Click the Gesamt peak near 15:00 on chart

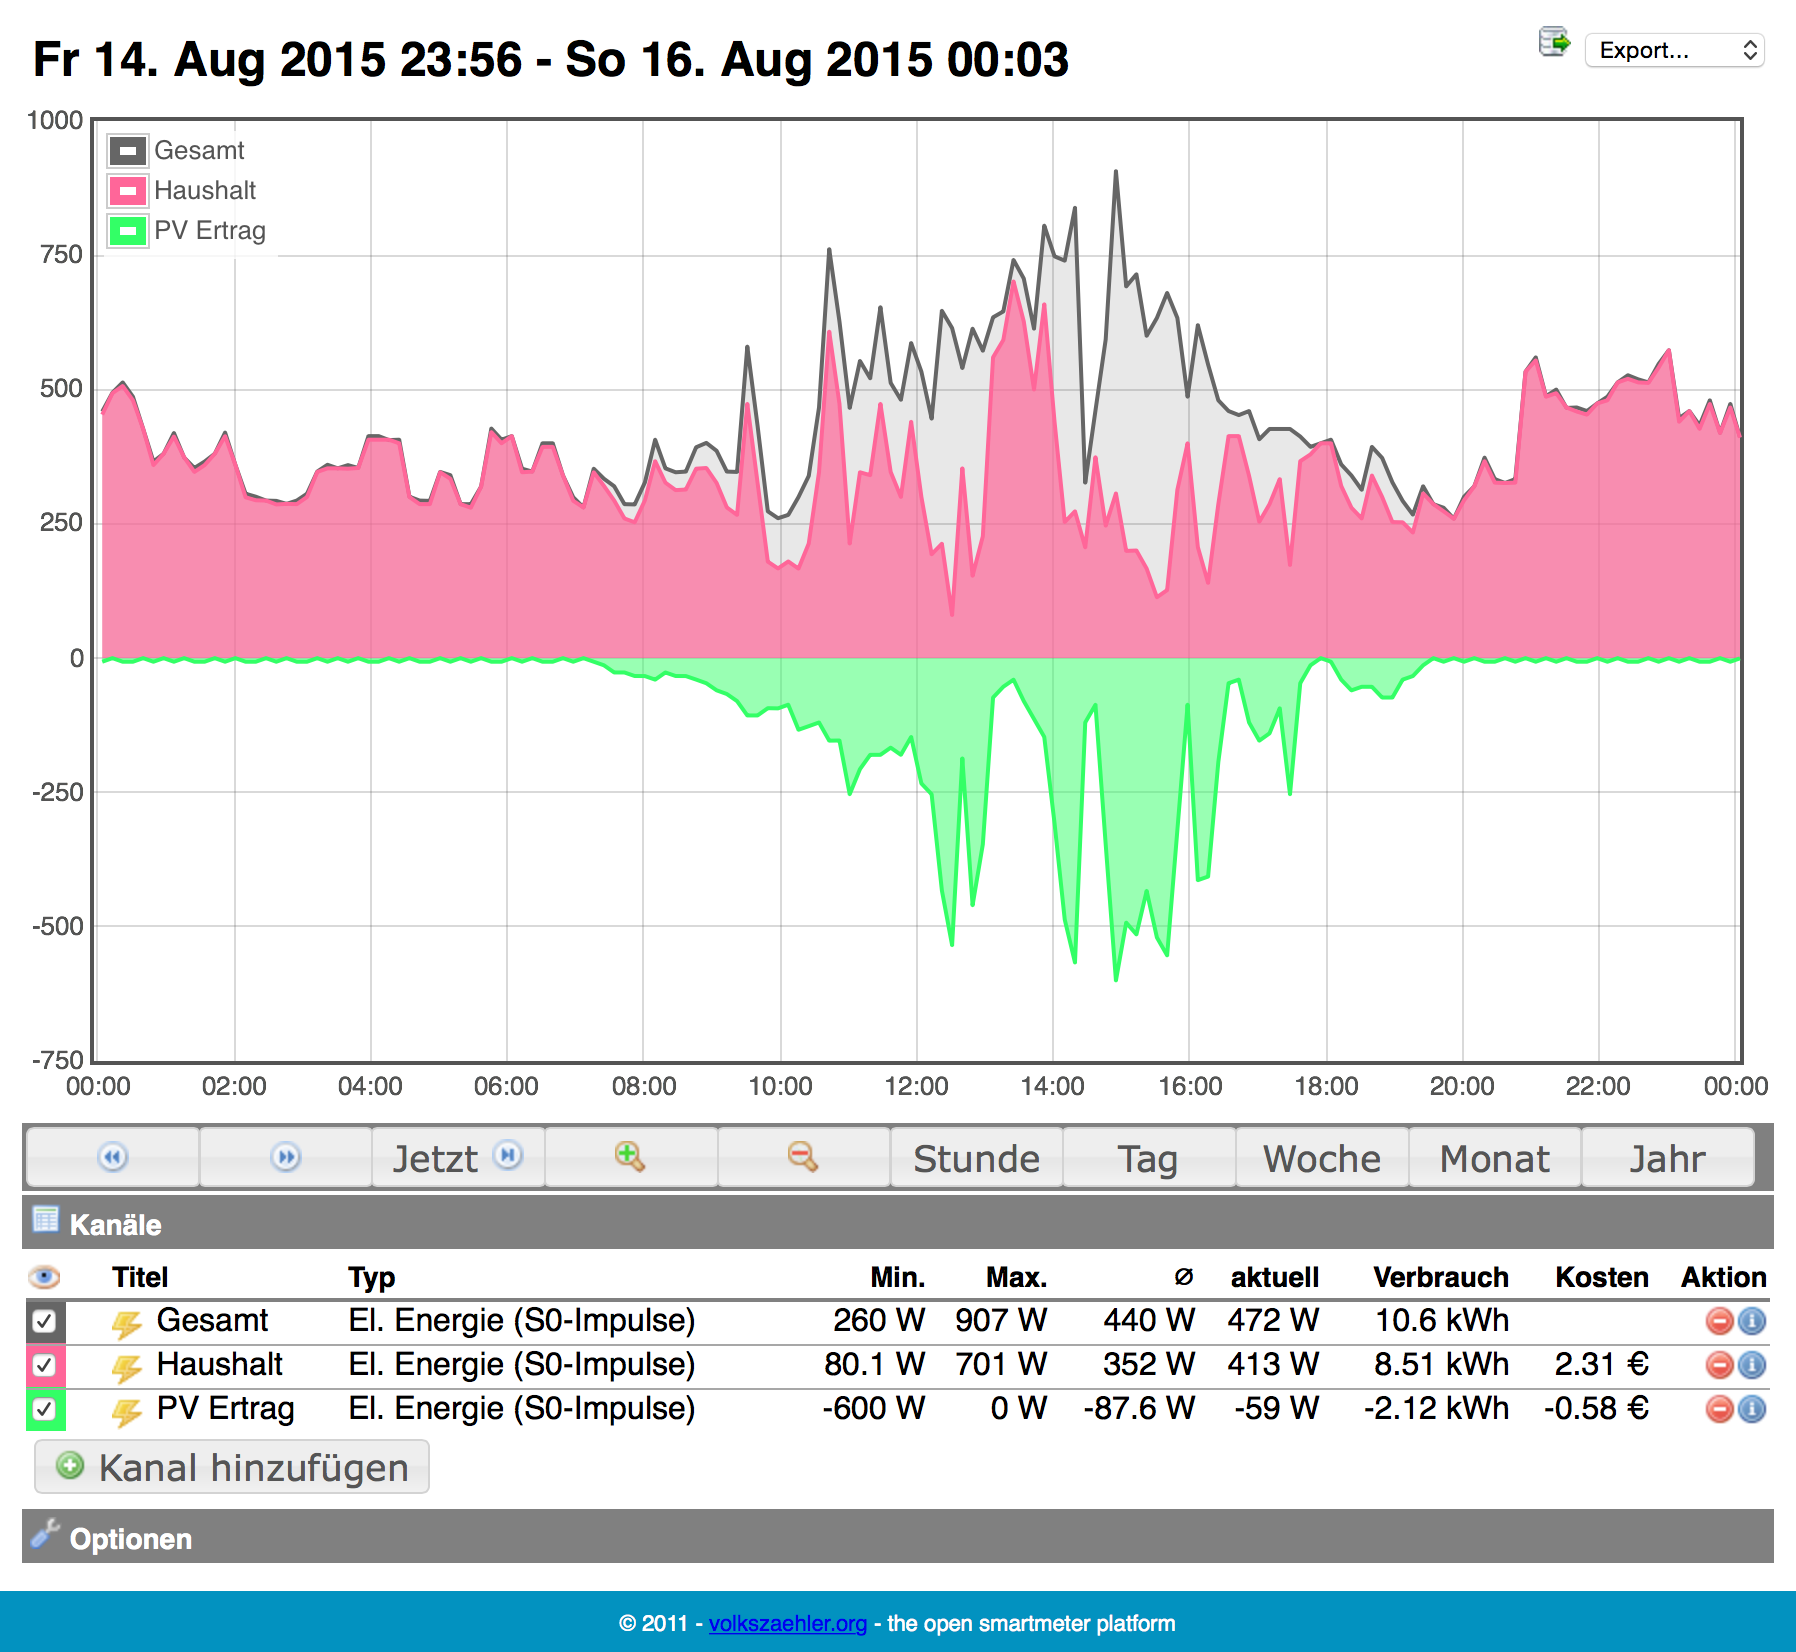(1116, 173)
